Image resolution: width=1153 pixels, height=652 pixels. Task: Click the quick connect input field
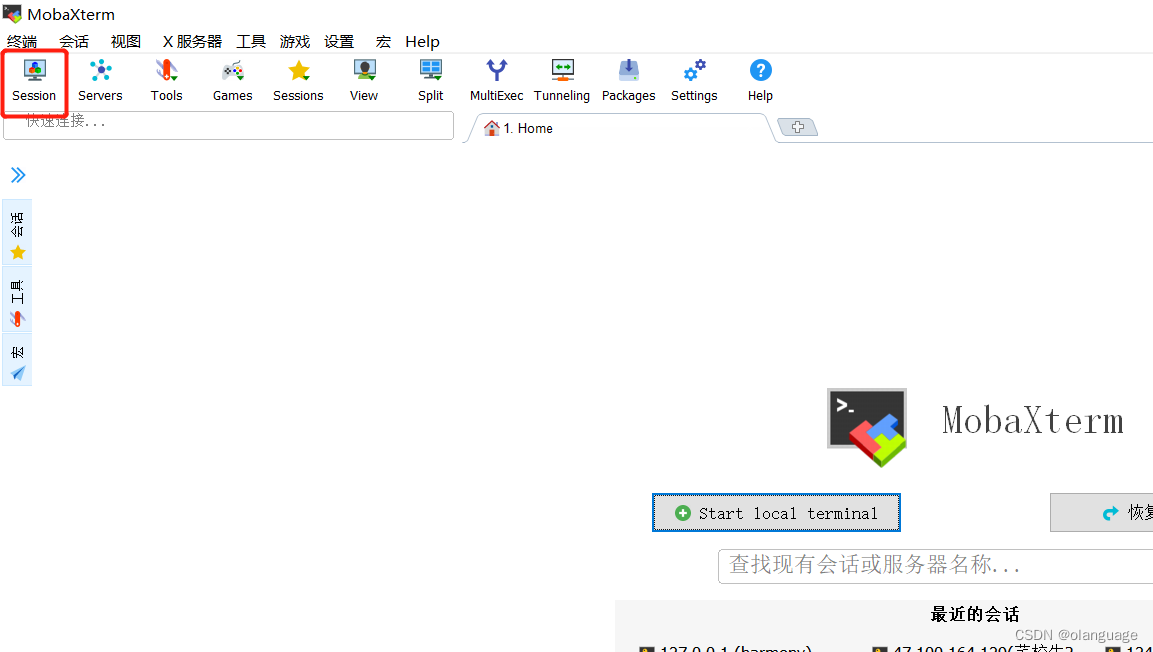tap(229, 125)
